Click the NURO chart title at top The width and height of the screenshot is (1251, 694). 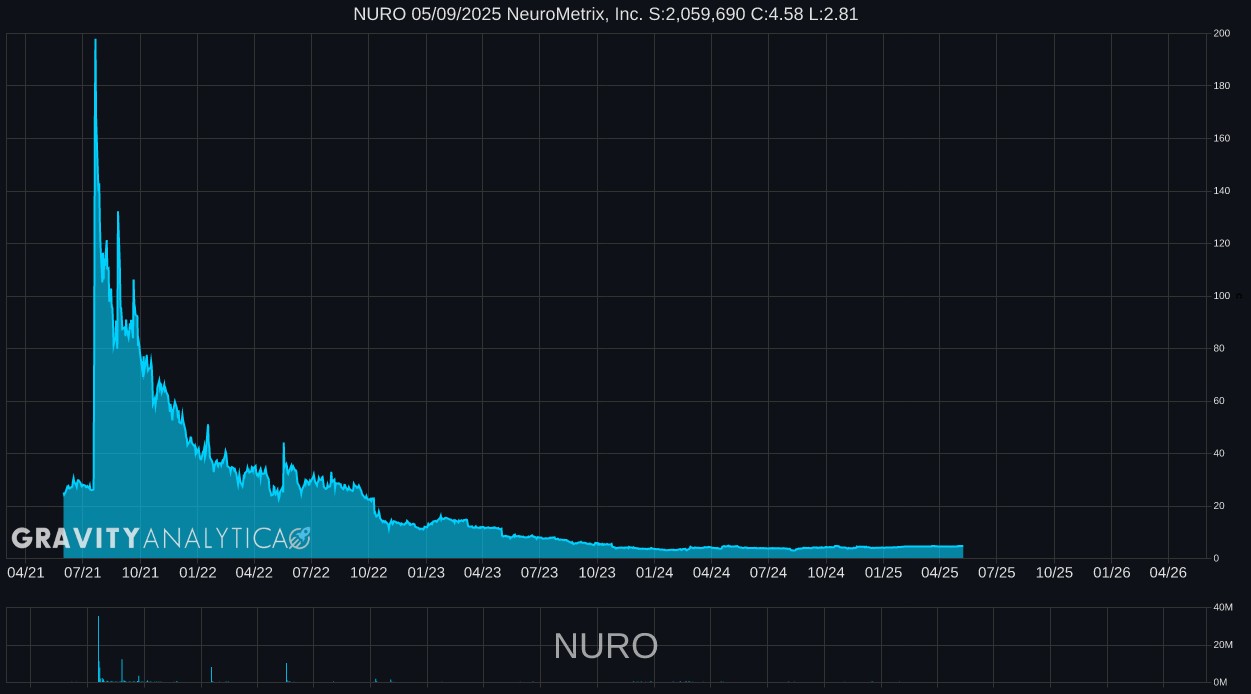(x=605, y=14)
